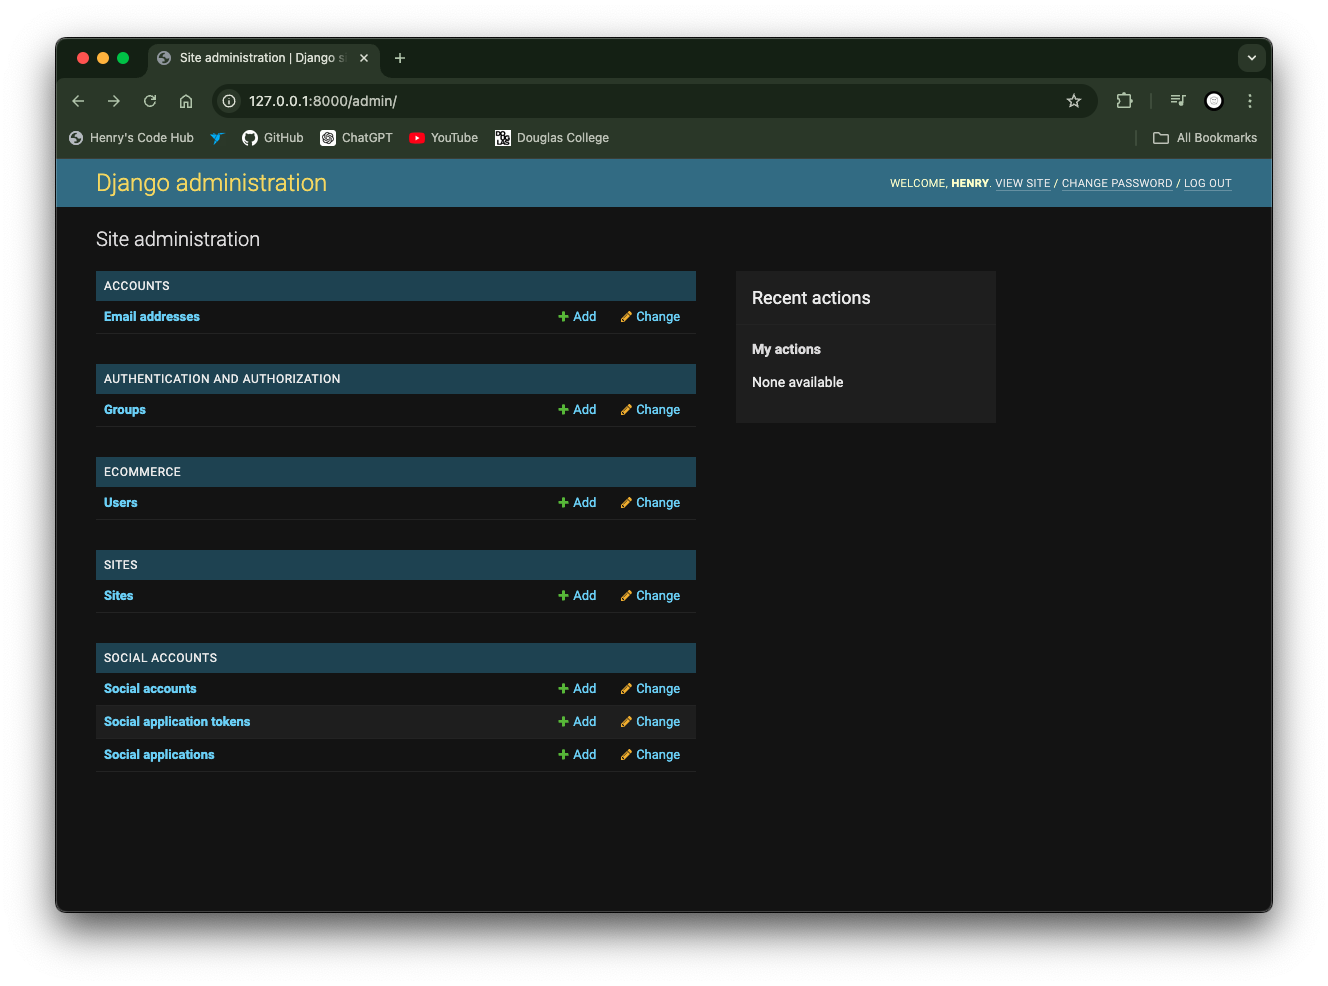Click the 'My actions' heading
The image size is (1328, 986).
(786, 349)
